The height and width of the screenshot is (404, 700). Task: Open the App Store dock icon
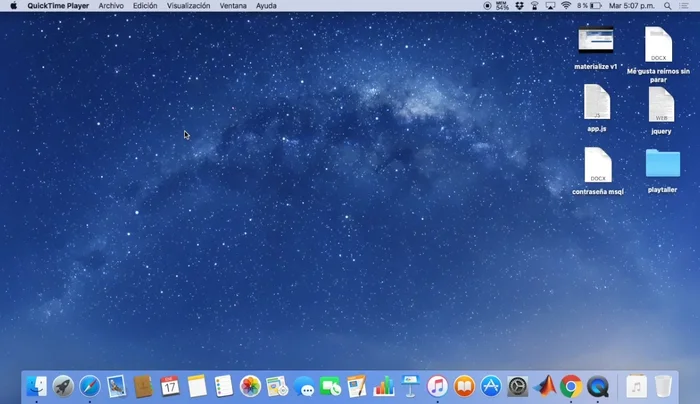[491, 386]
